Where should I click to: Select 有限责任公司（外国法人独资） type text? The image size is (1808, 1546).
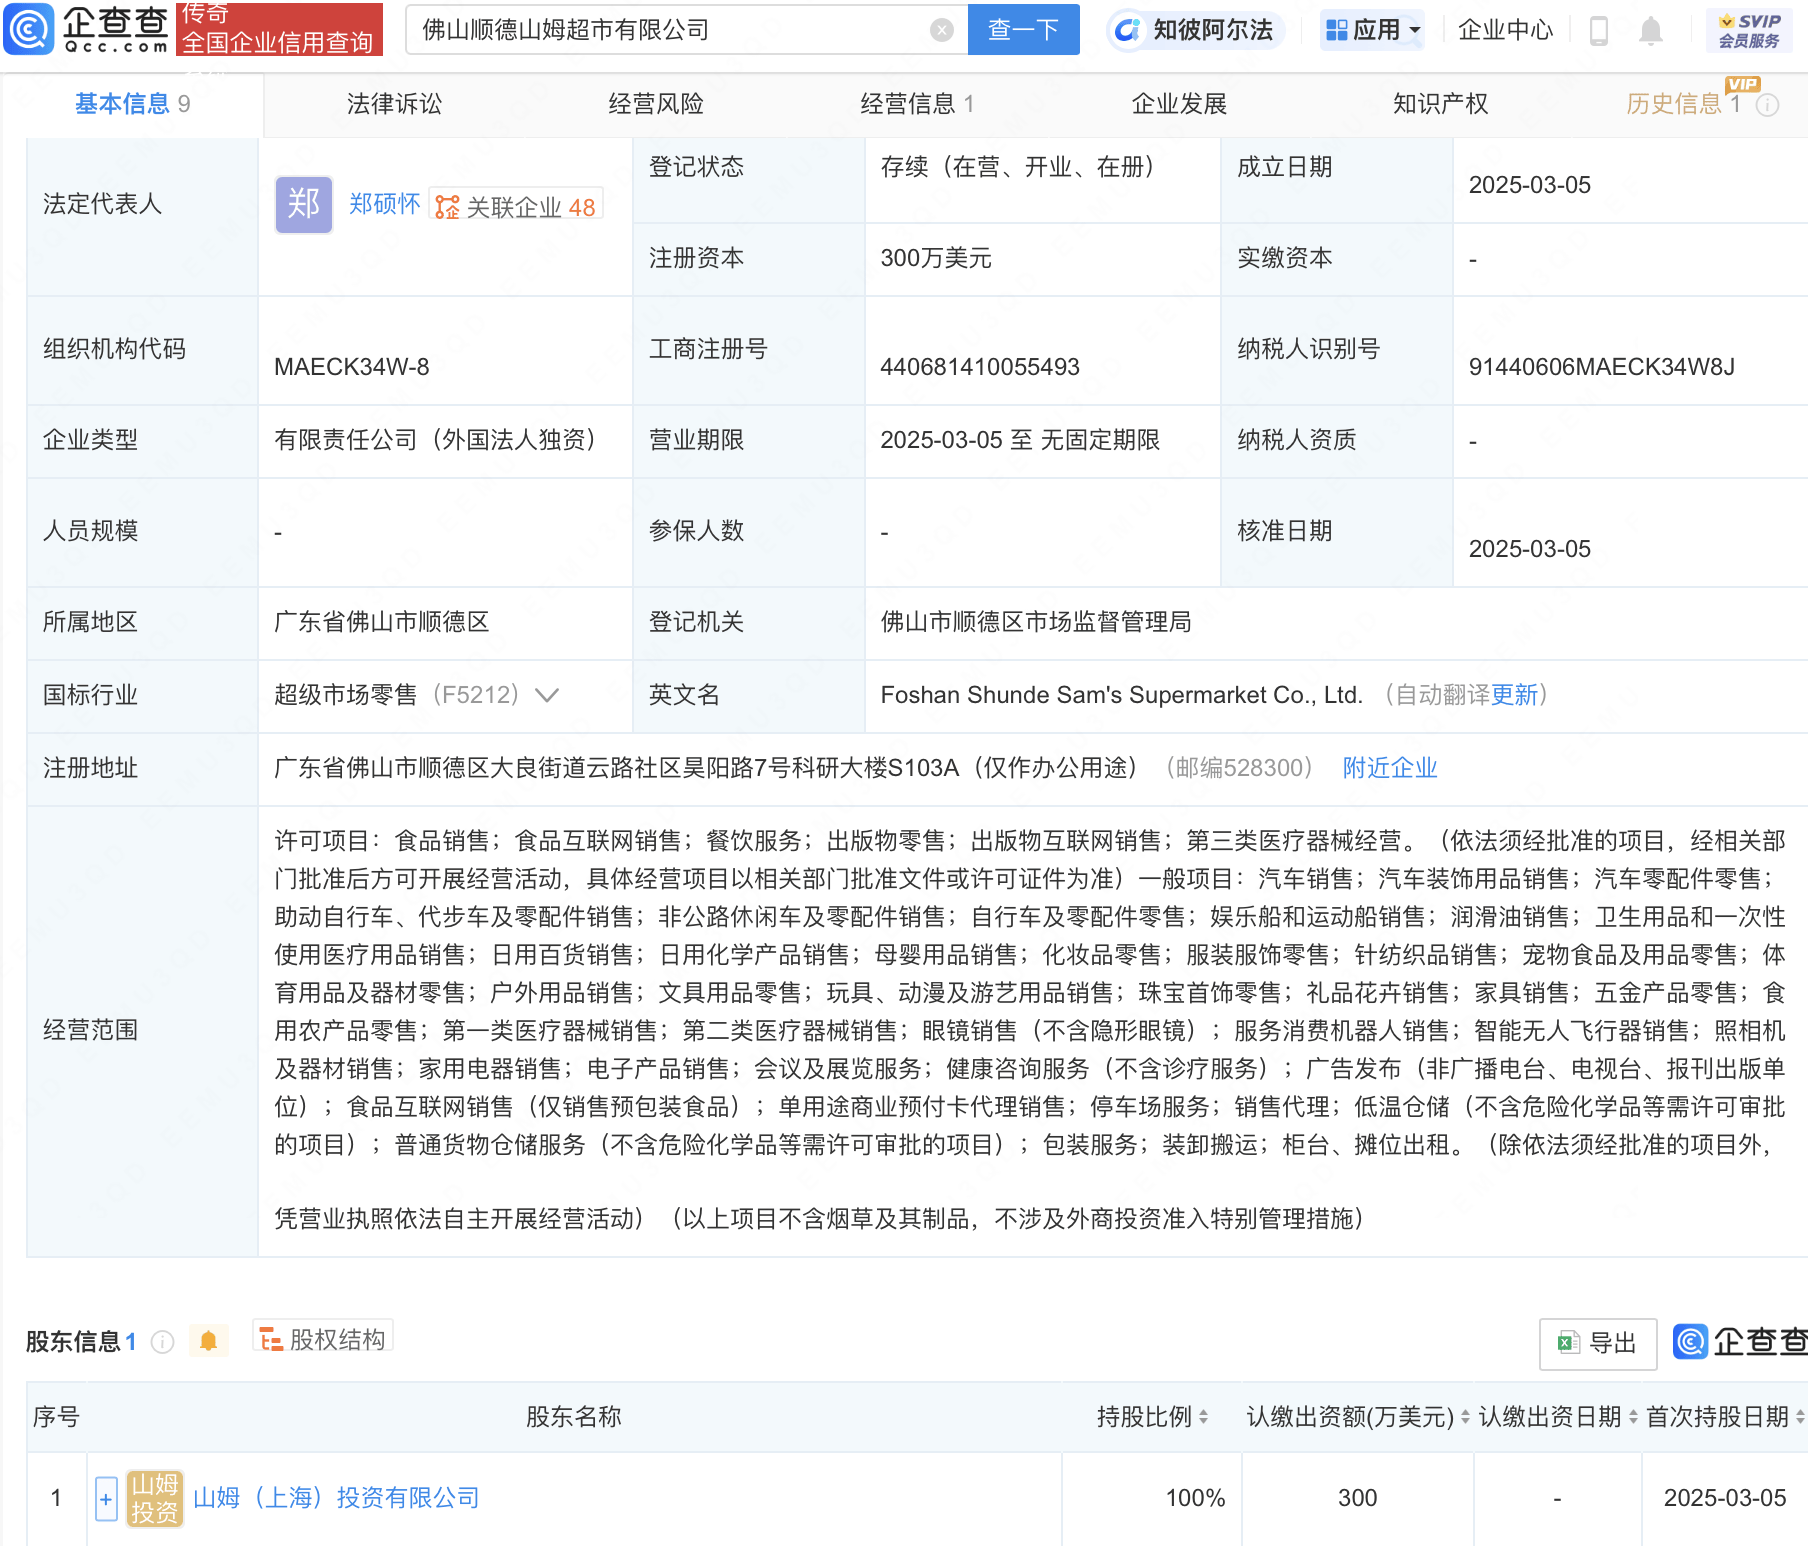coord(435,440)
